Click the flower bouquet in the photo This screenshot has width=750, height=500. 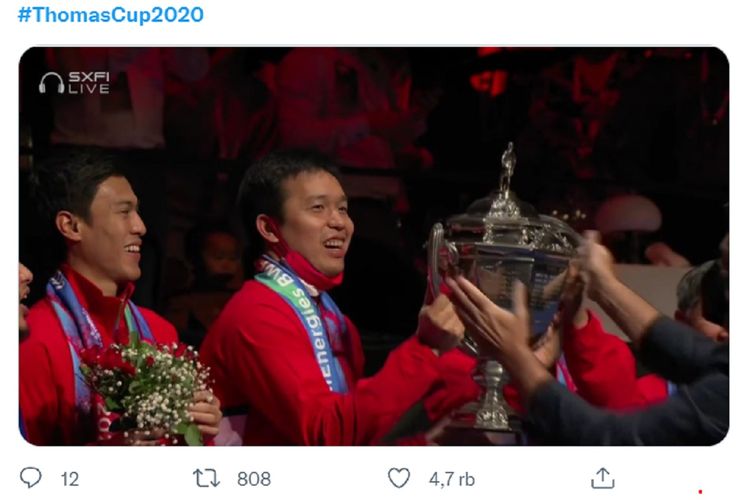click(x=145, y=388)
